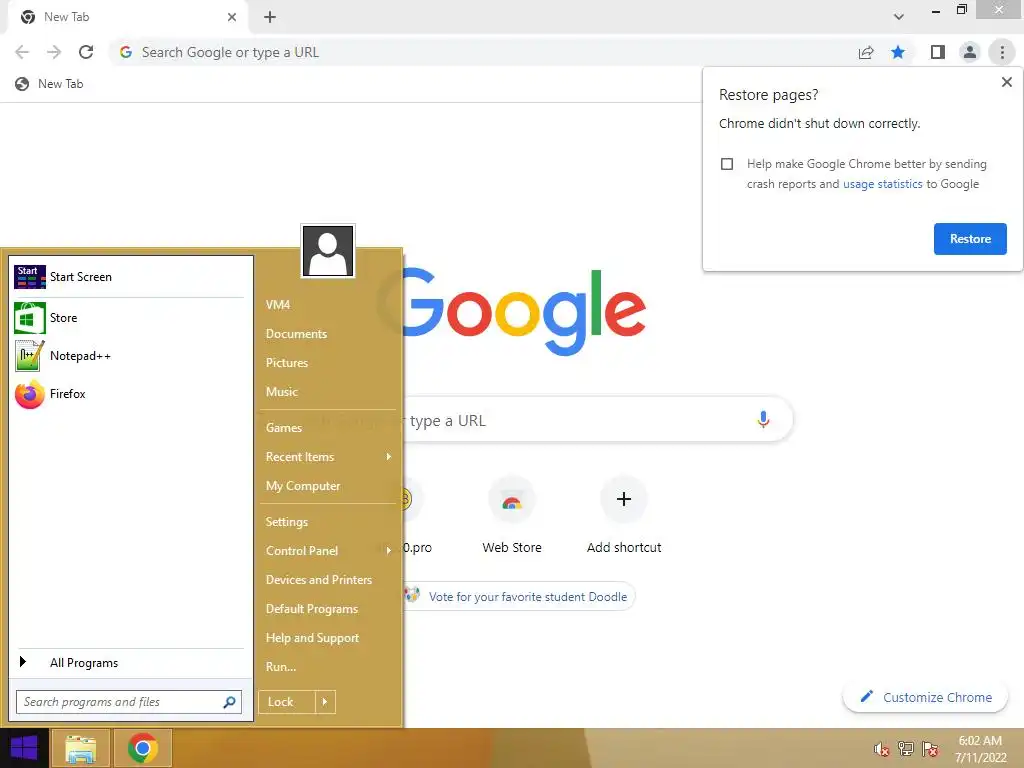Click the Chrome forward navigation arrow
Image resolution: width=1024 pixels, height=768 pixels.
[x=54, y=52]
